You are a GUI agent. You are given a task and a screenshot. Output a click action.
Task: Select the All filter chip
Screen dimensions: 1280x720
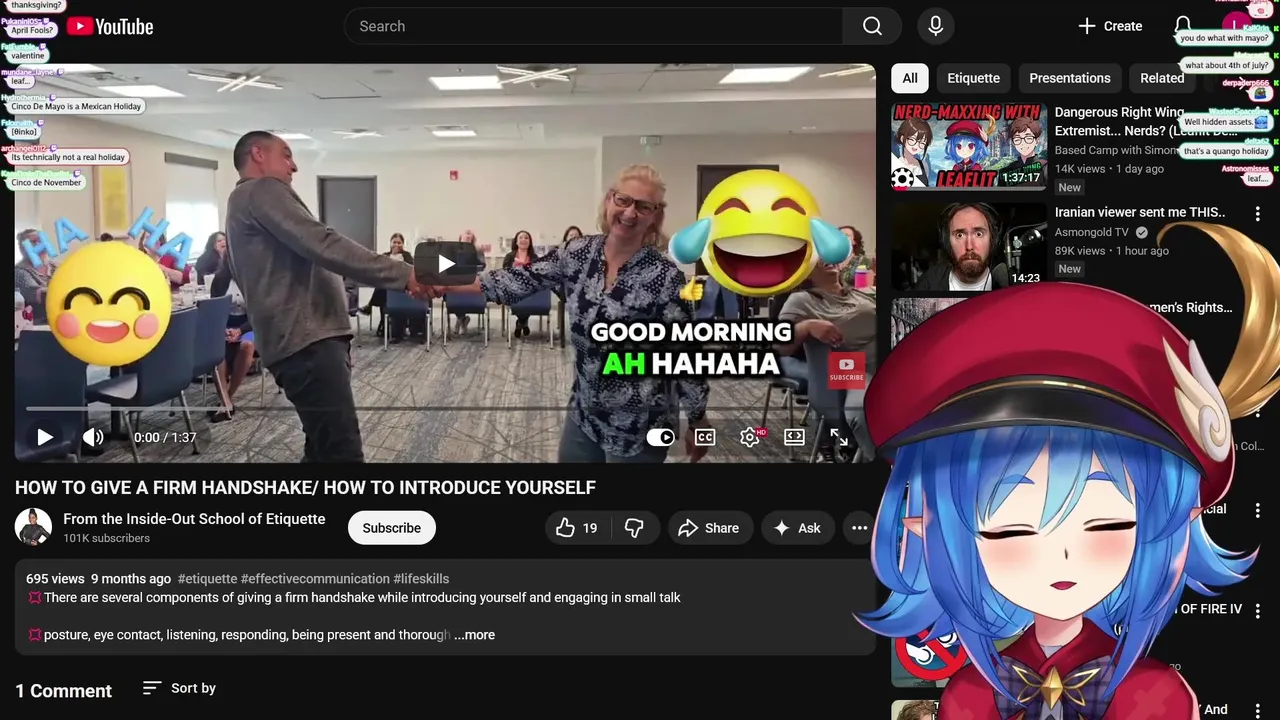point(910,78)
